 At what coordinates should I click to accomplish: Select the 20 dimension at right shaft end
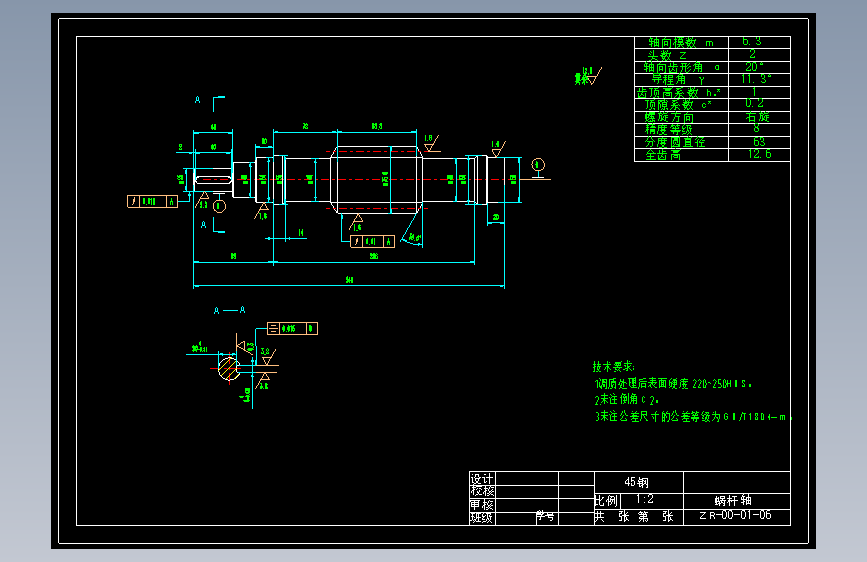pyautogui.click(x=496, y=217)
